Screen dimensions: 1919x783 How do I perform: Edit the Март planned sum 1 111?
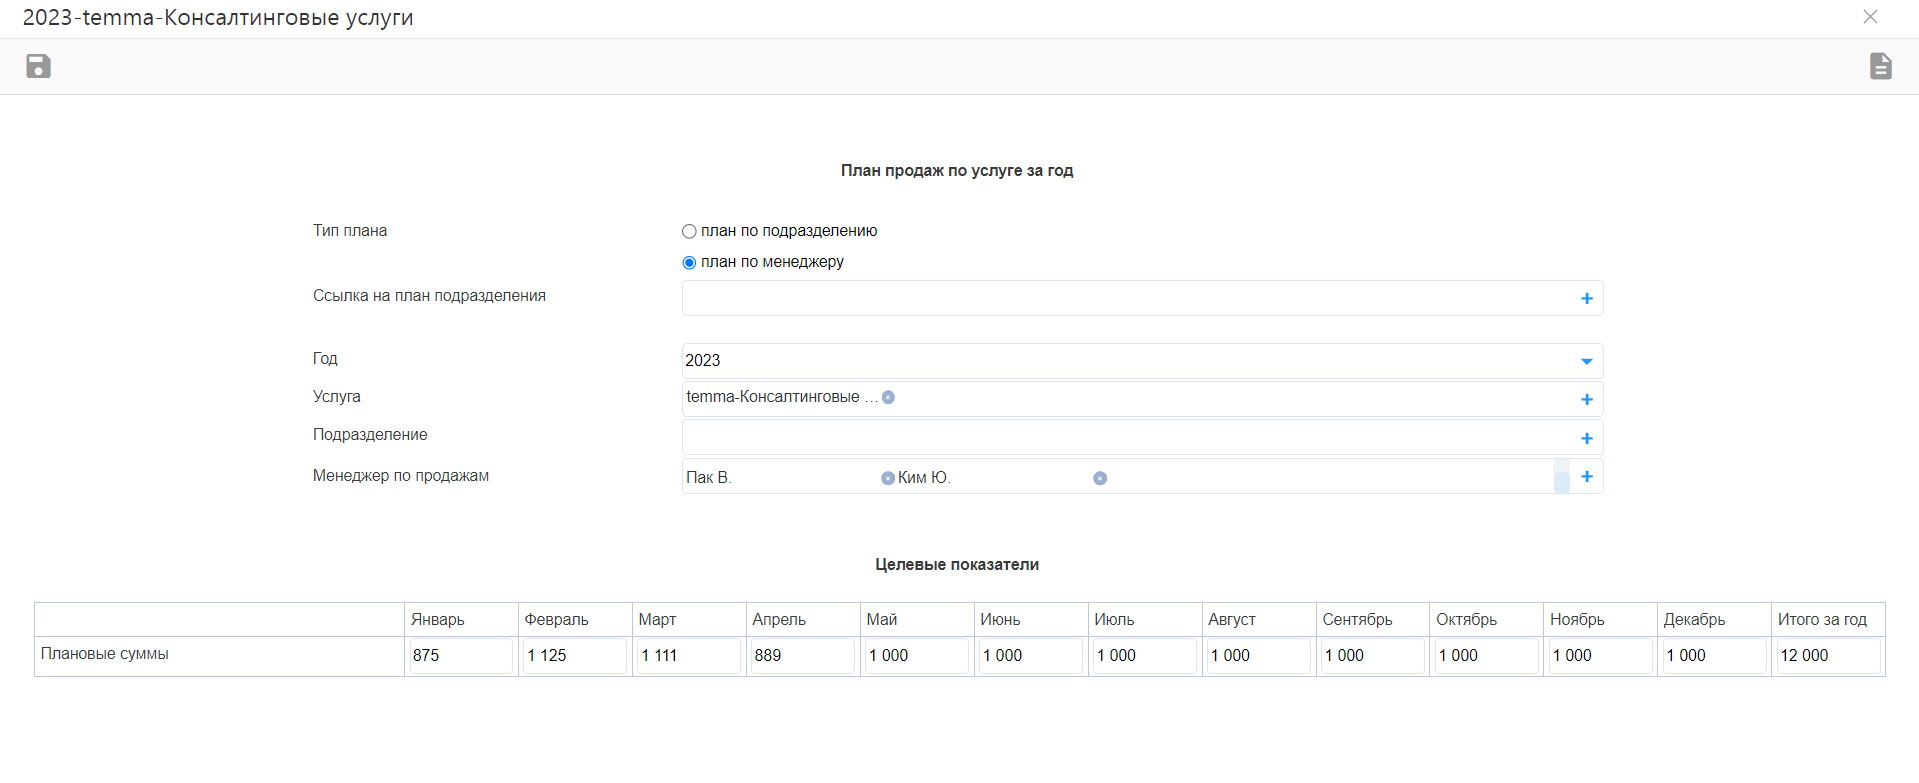(x=689, y=656)
